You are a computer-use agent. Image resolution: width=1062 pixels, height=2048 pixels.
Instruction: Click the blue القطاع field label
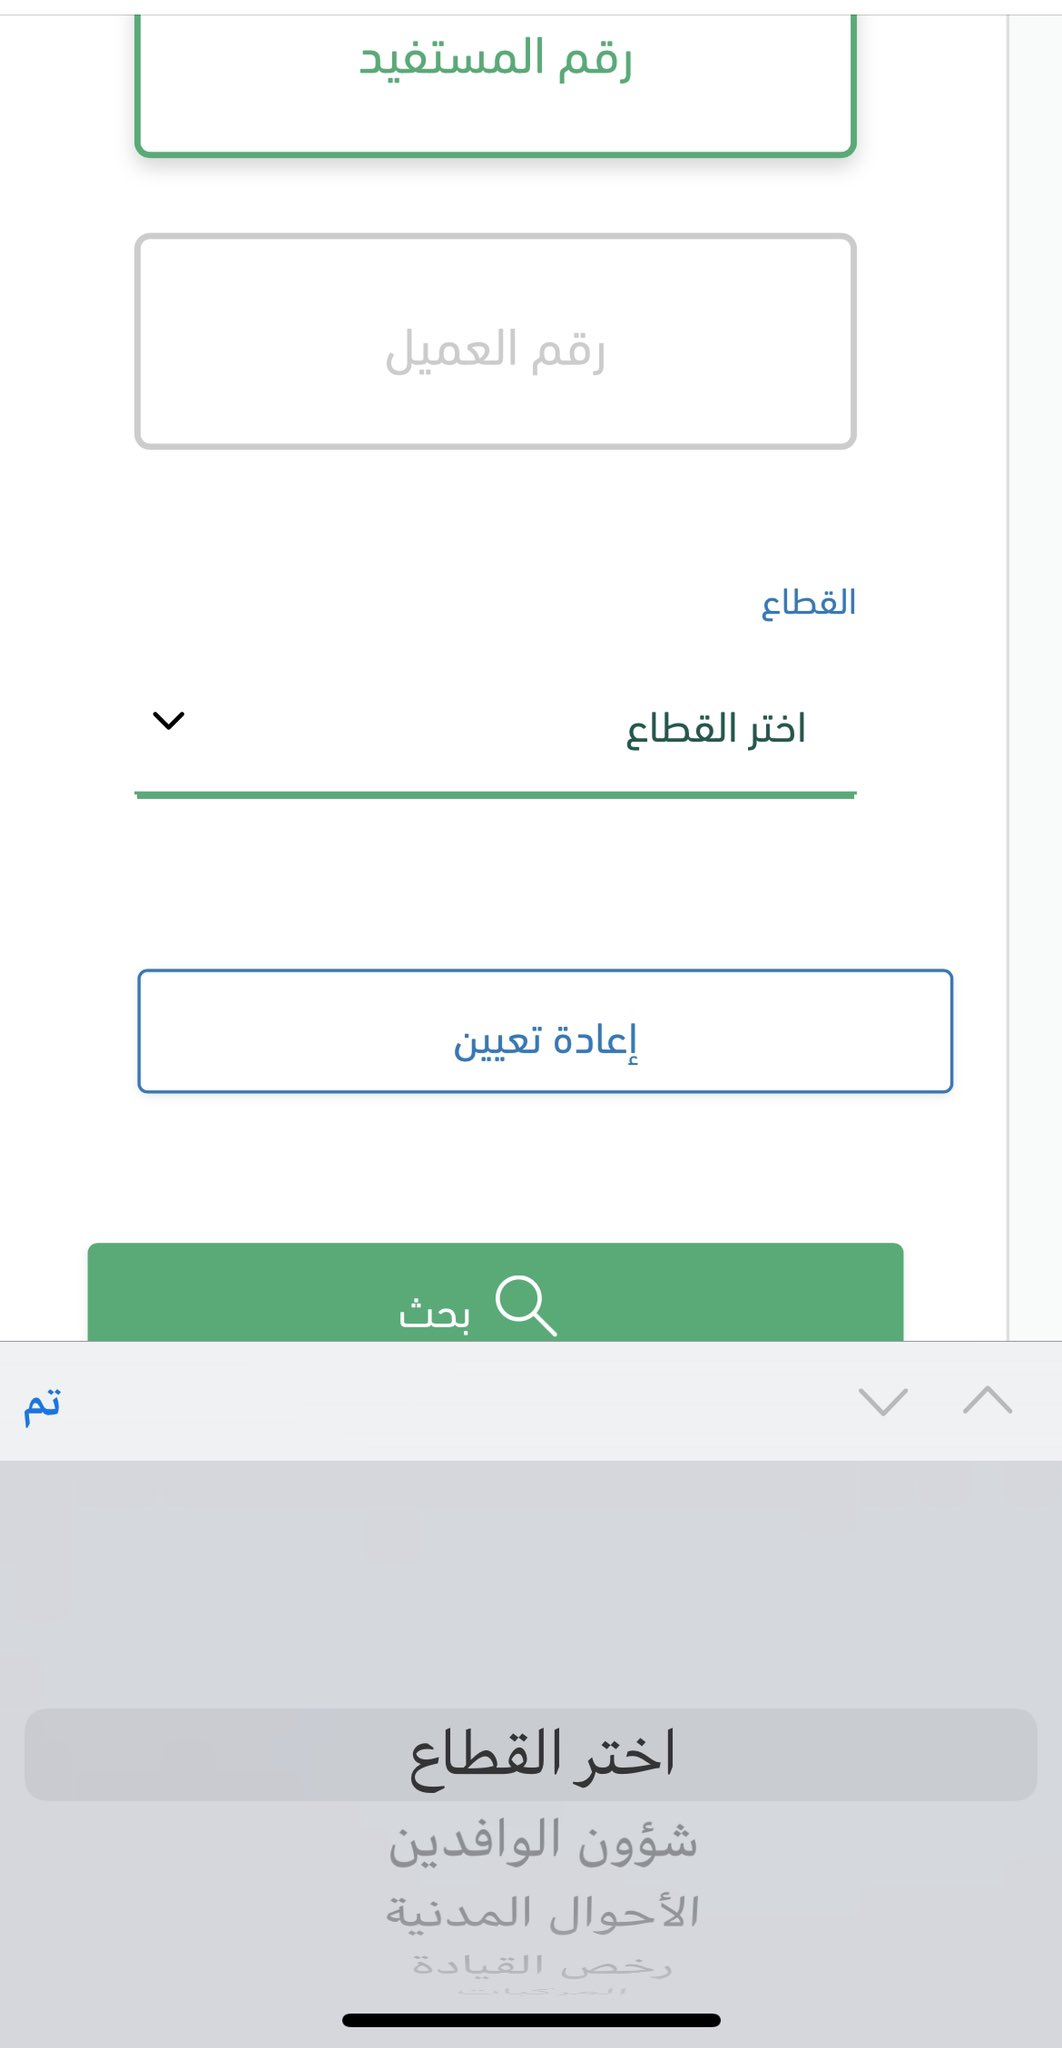pos(808,603)
